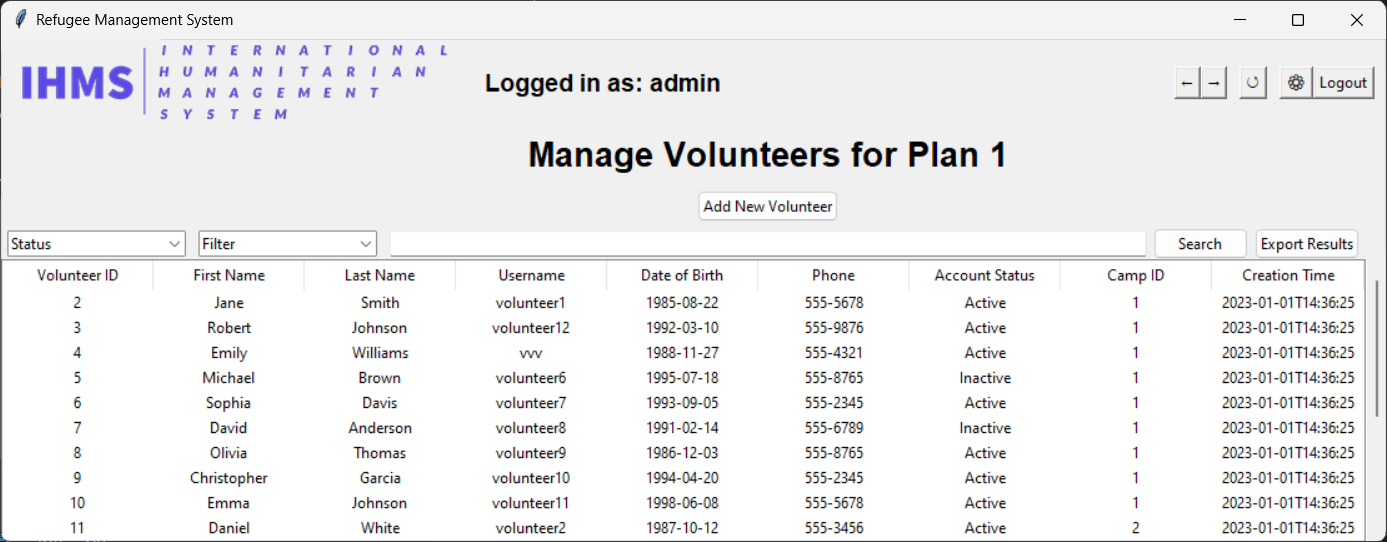Select first name Daniel cell
The image size is (1387, 542).
(x=229, y=528)
